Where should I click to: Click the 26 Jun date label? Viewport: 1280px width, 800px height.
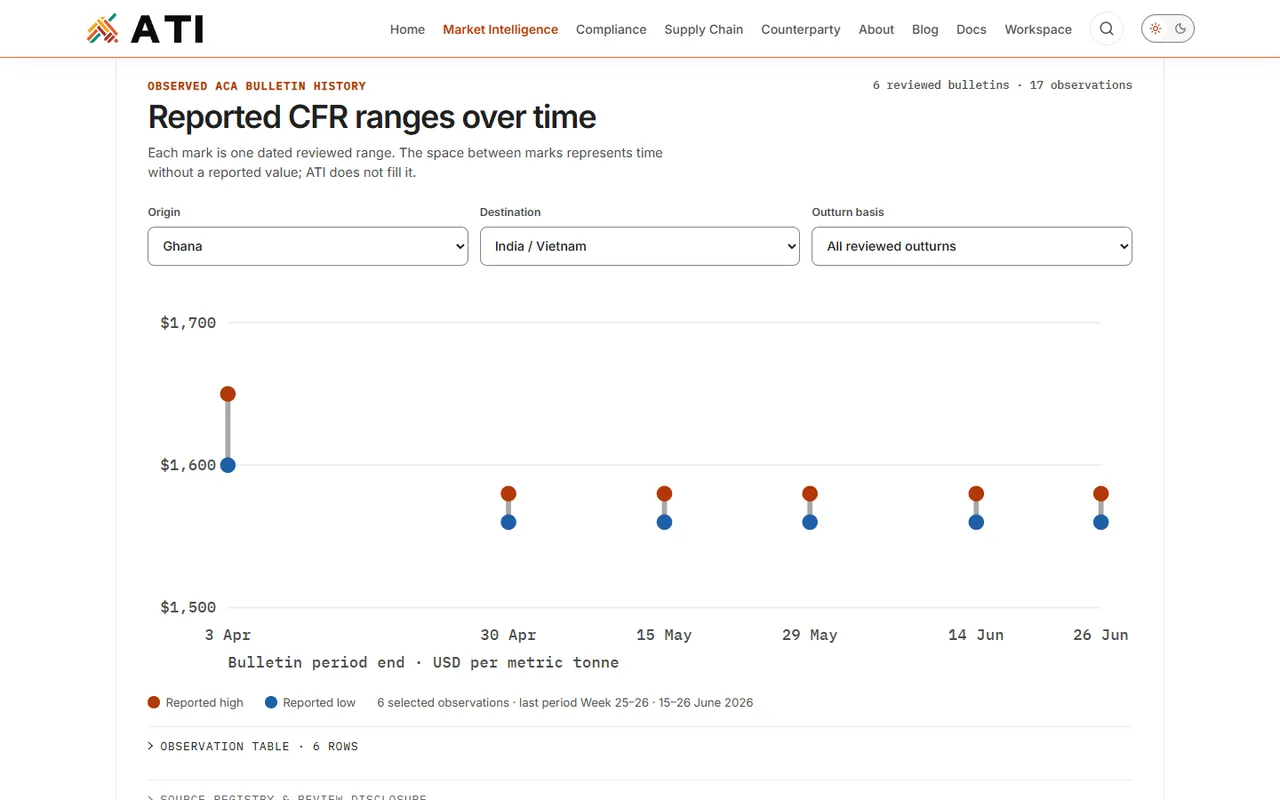tap(1101, 635)
